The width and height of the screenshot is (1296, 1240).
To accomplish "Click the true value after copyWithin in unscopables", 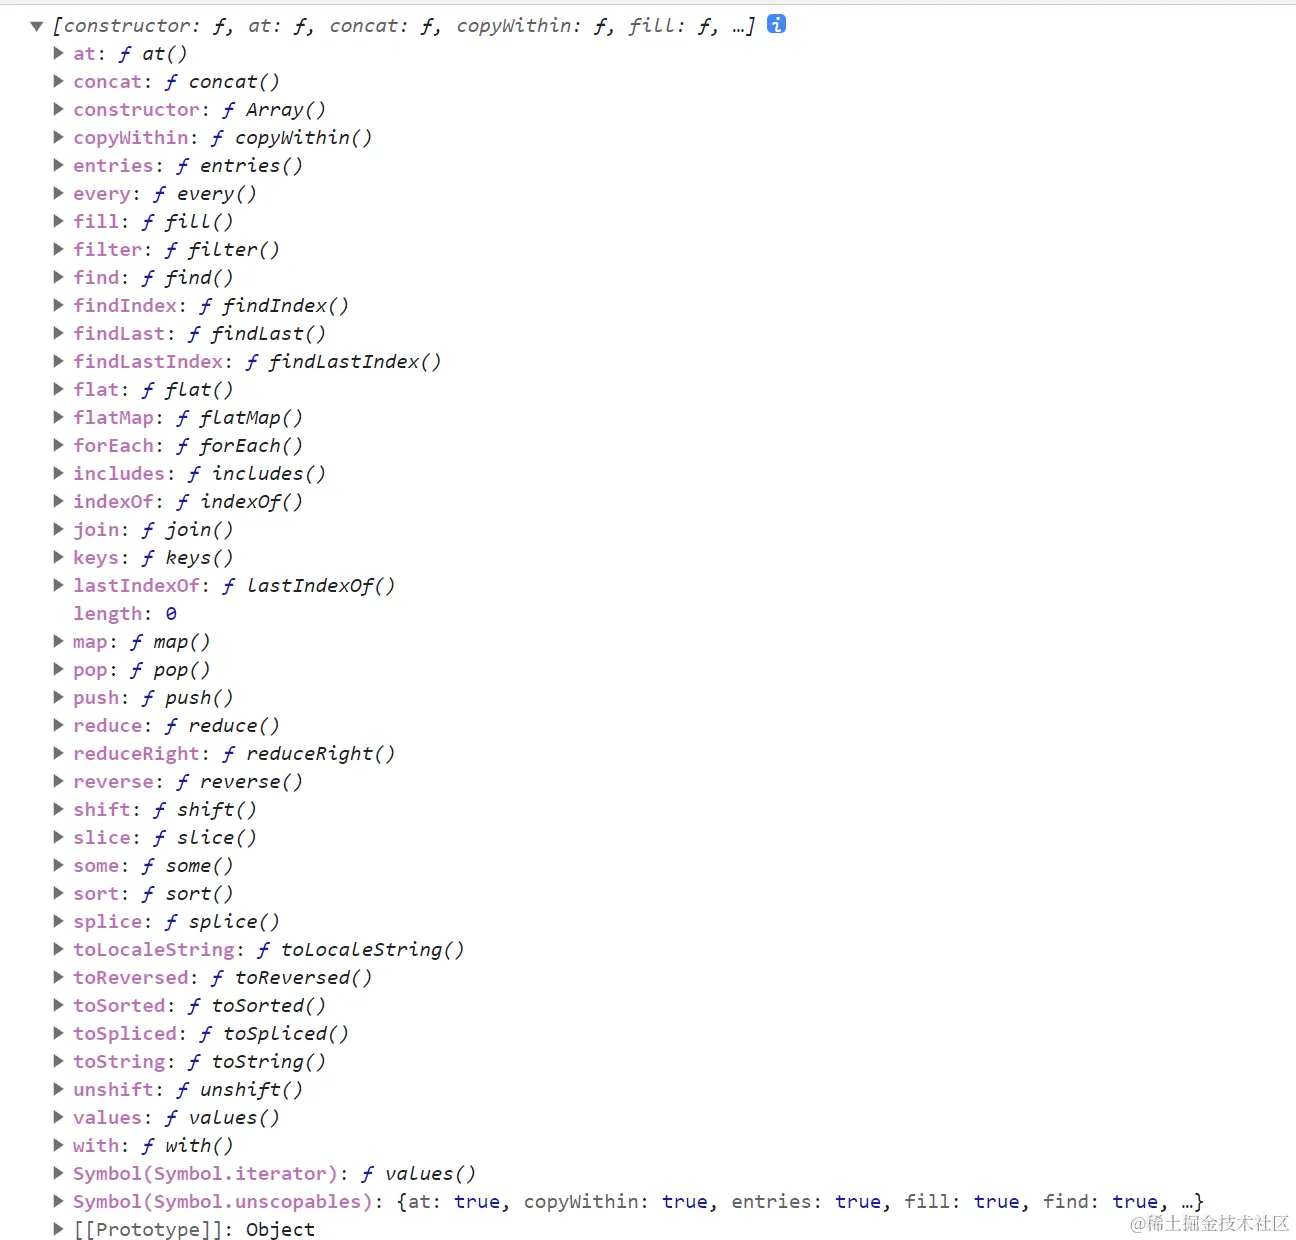I will point(685,1201).
